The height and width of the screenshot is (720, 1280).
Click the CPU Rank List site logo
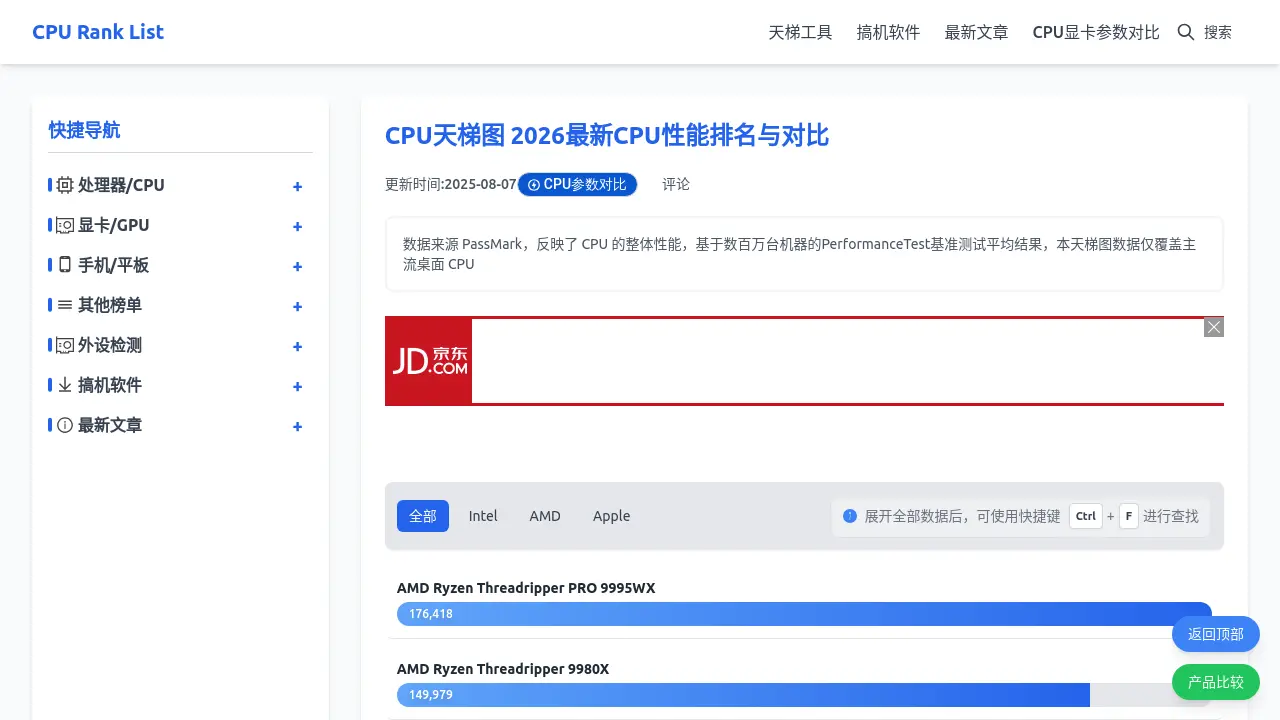[x=98, y=32]
